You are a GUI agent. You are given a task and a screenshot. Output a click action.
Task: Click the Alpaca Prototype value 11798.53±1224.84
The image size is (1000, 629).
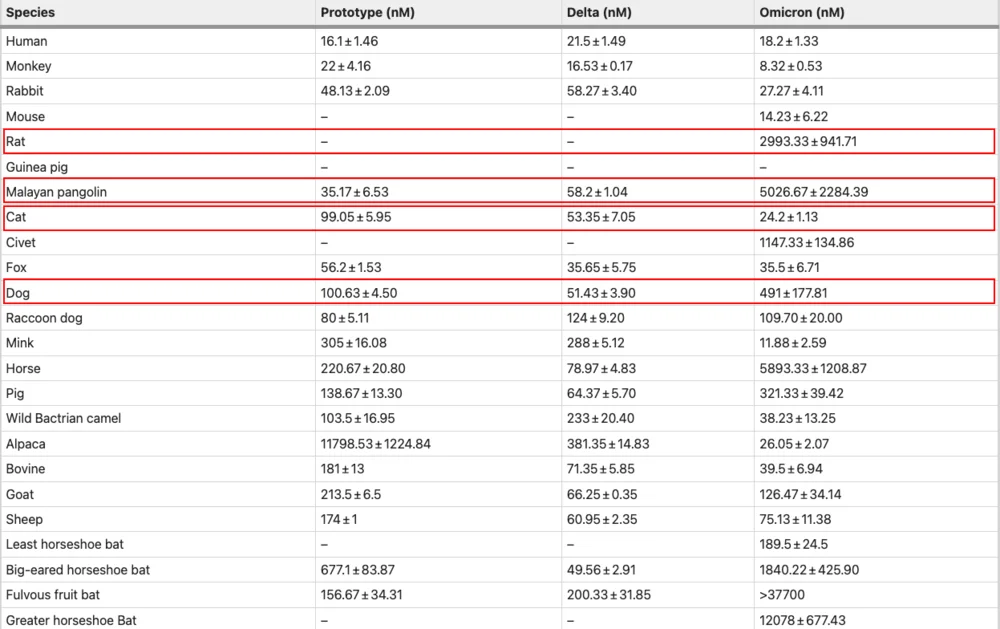coord(376,444)
